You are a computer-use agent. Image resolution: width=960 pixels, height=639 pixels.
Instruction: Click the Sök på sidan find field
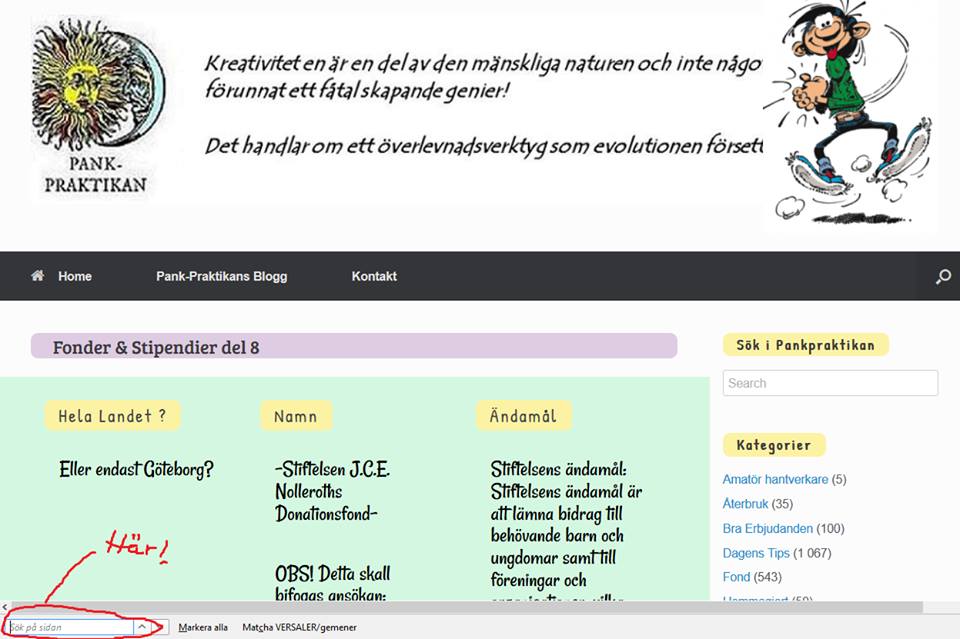pos(68,627)
